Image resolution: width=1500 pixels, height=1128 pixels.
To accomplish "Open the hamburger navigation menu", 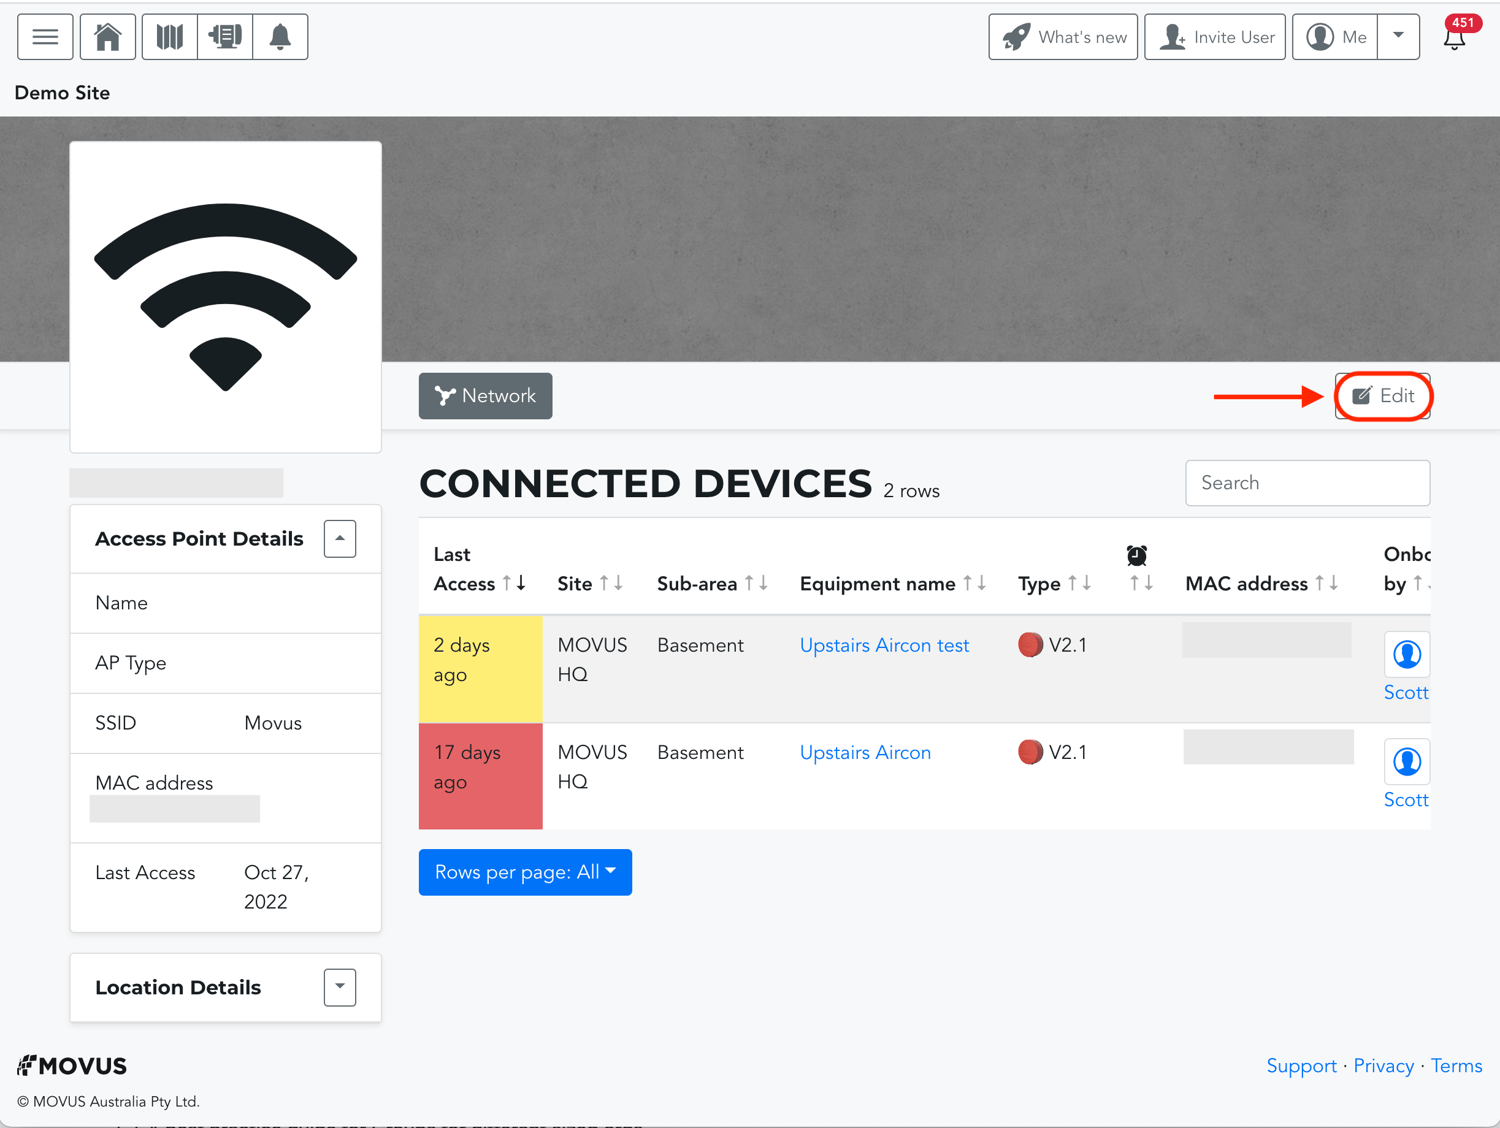I will tap(45, 36).
